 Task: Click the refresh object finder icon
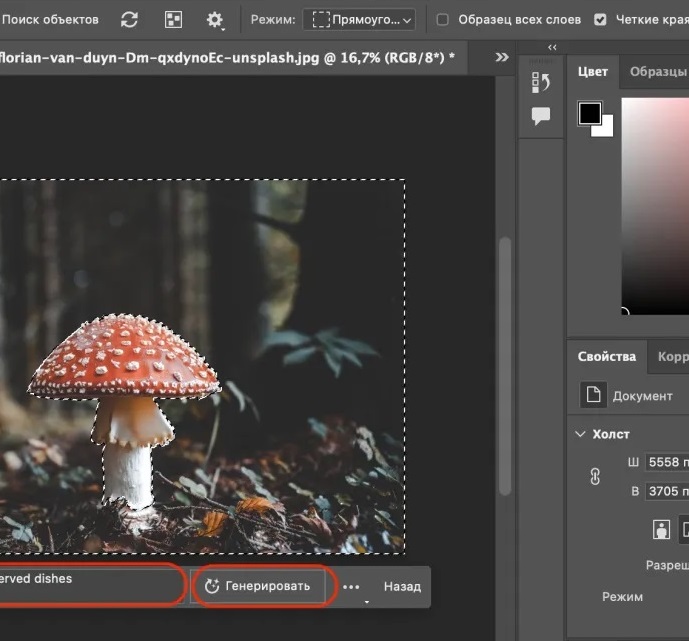point(129,20)
